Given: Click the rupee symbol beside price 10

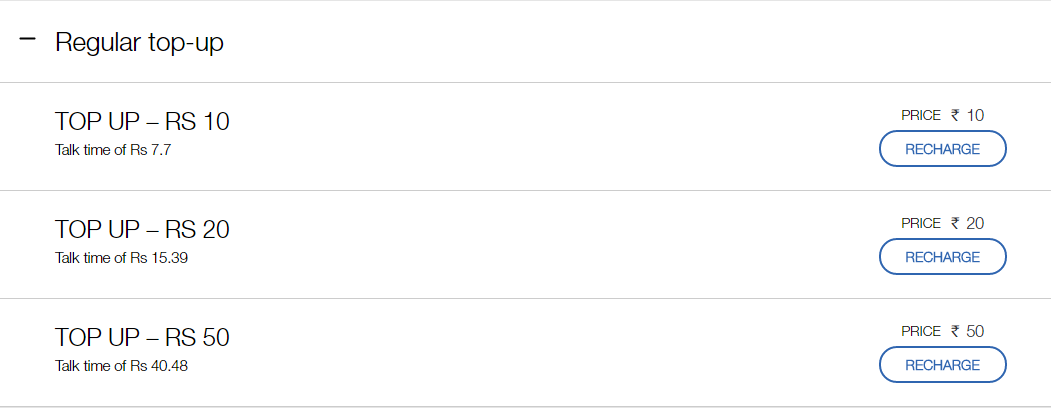Looking at the screenshot, I should pos(955,116).
